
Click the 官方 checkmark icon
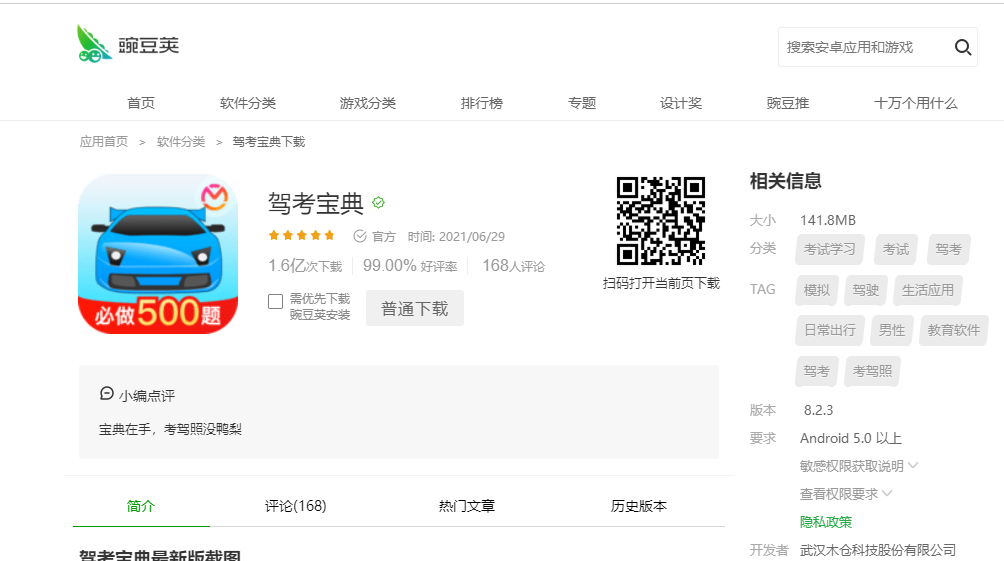tap(360, 236)
